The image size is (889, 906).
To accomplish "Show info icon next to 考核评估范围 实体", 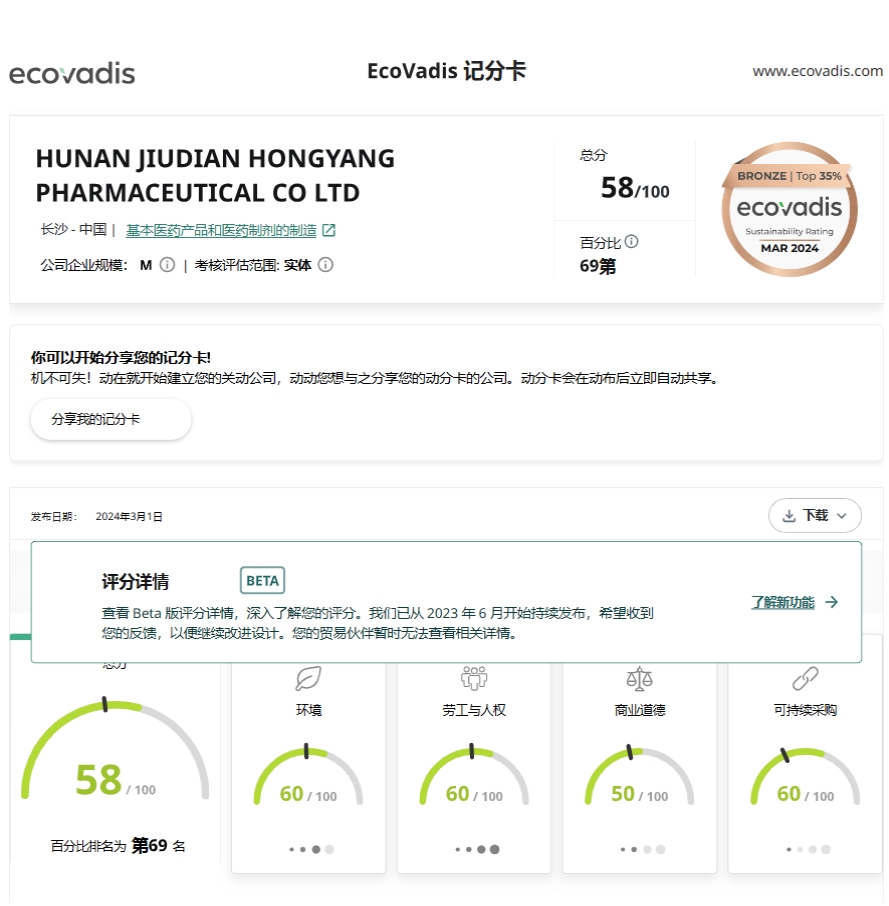I will [x=326, y=265].
